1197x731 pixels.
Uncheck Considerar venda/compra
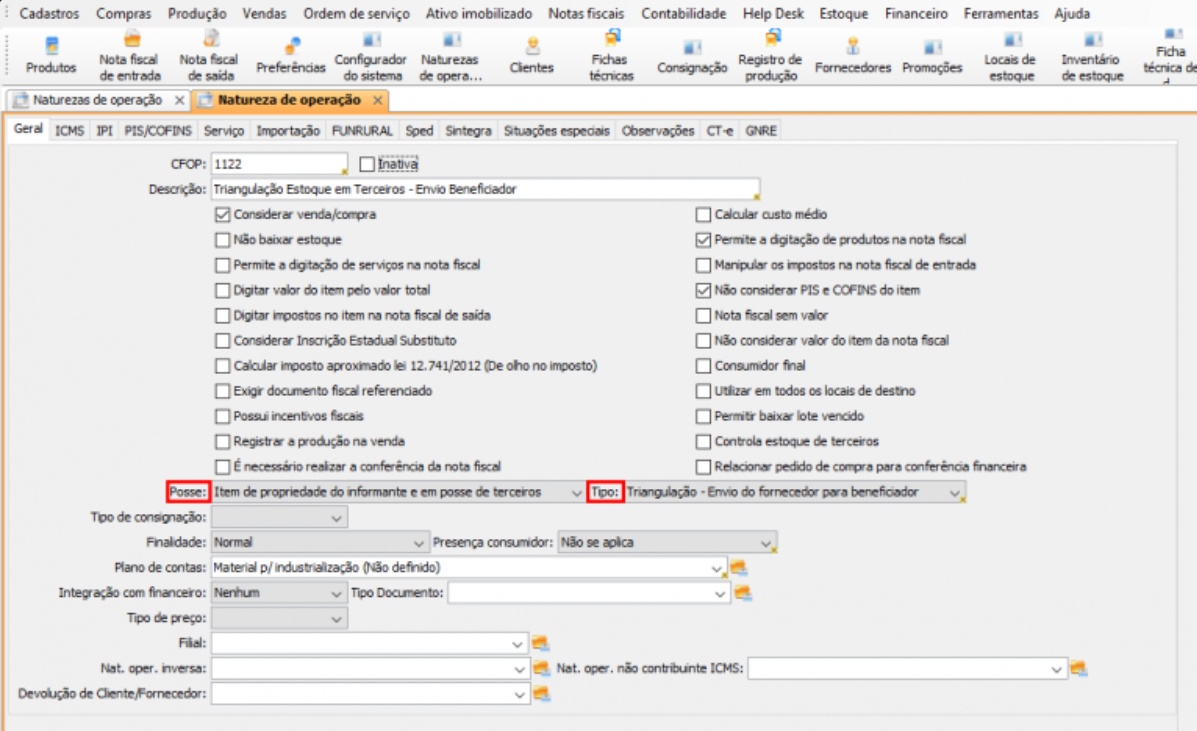click(223, 215)
